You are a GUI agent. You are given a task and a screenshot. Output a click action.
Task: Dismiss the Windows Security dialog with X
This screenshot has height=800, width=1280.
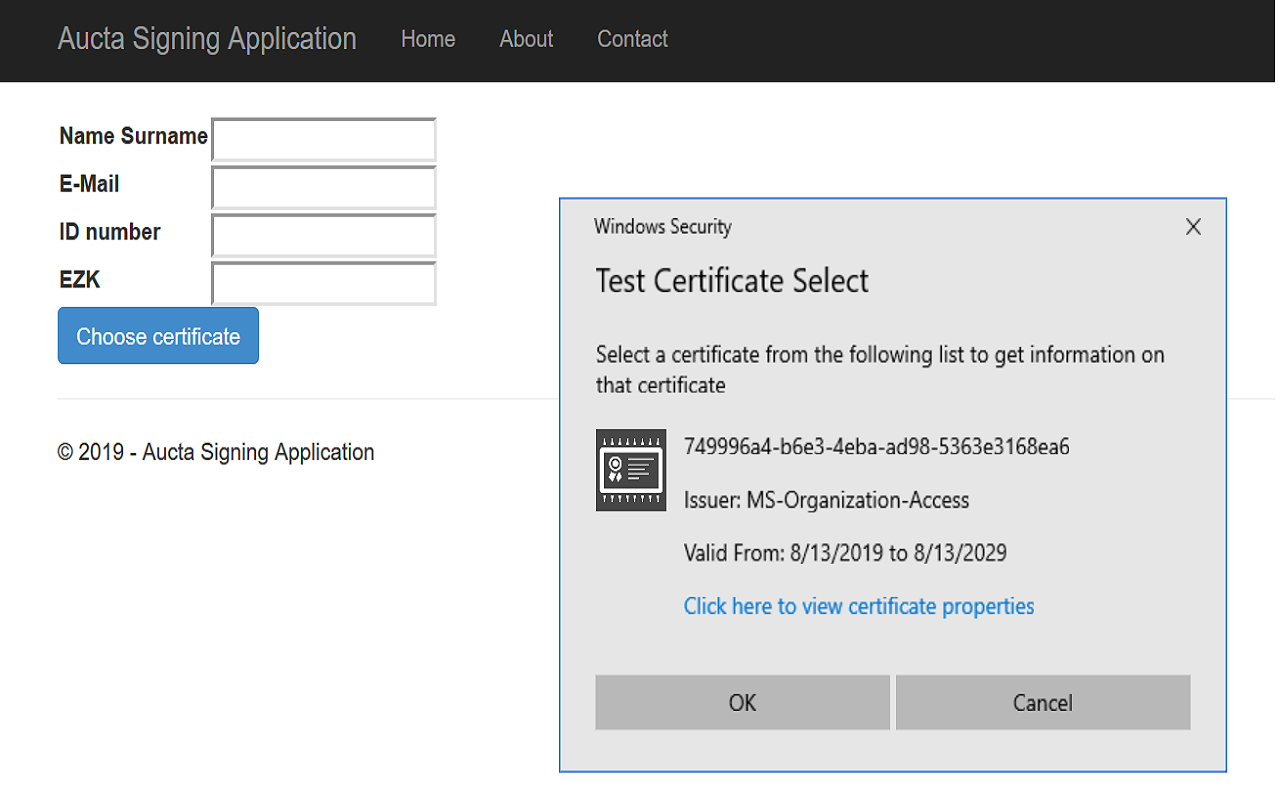click(1193, 227)
